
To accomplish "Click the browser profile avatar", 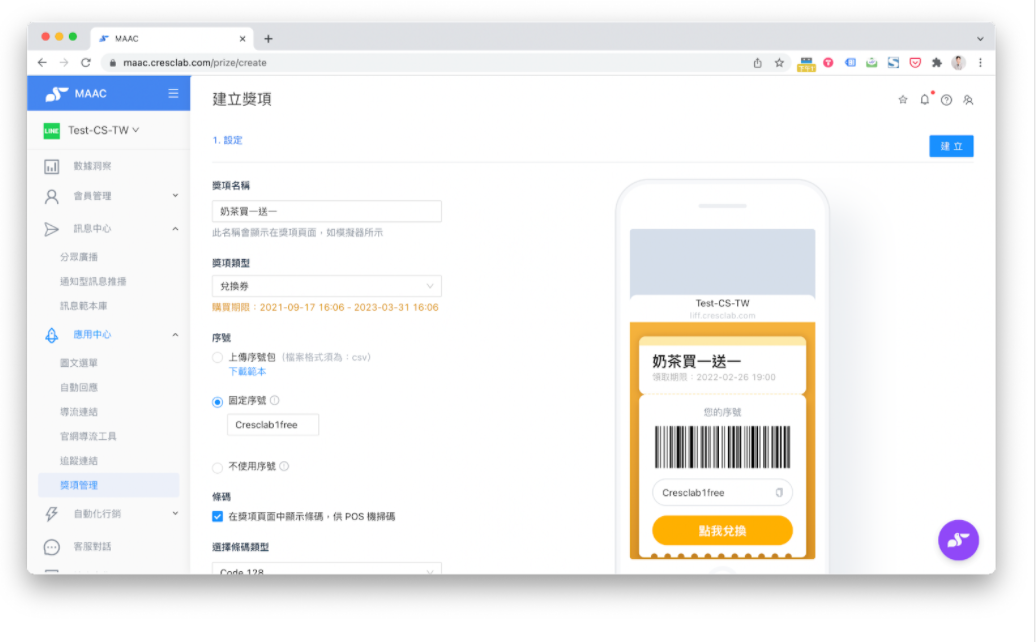I will click(x=958, y=63).
